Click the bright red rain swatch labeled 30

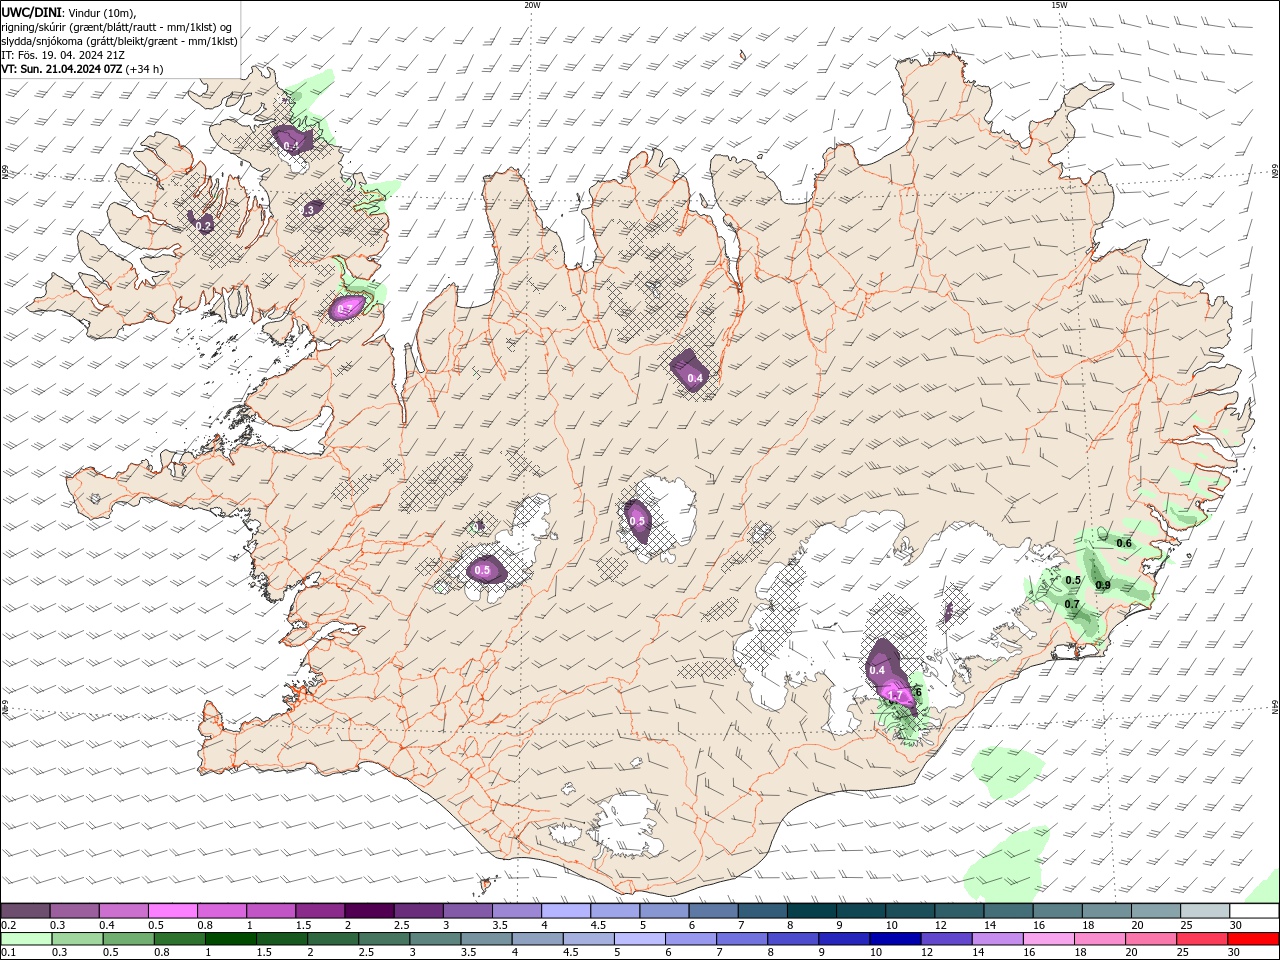coord(1253,939)
